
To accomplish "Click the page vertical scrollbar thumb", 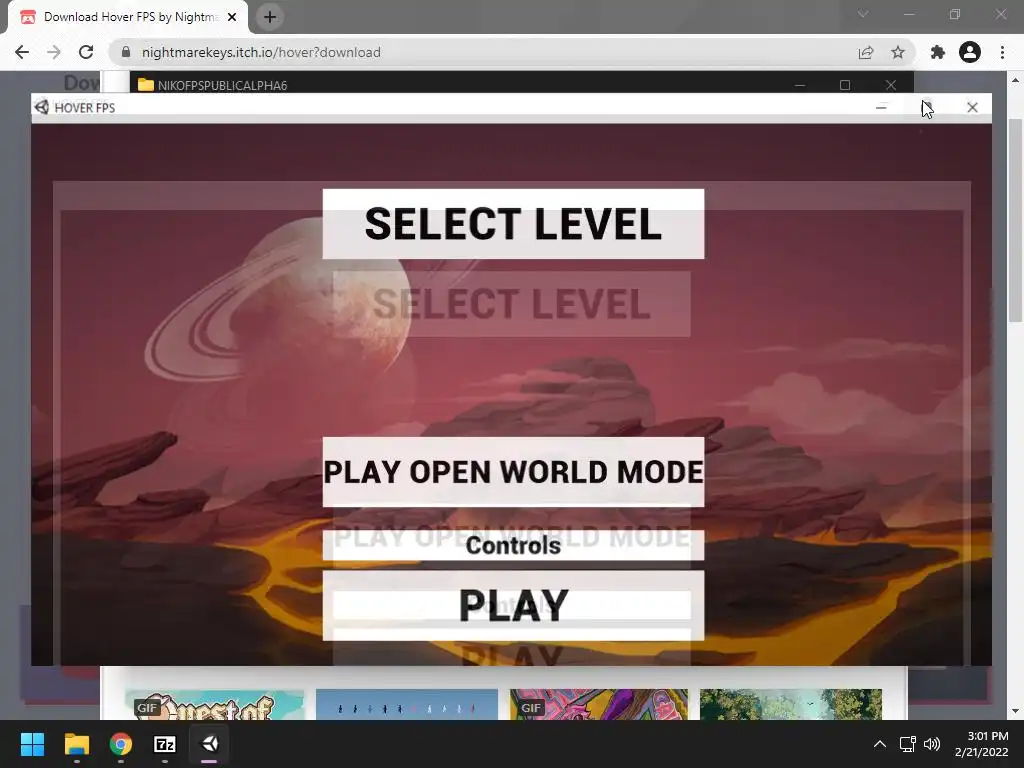I will (1015, 221).
